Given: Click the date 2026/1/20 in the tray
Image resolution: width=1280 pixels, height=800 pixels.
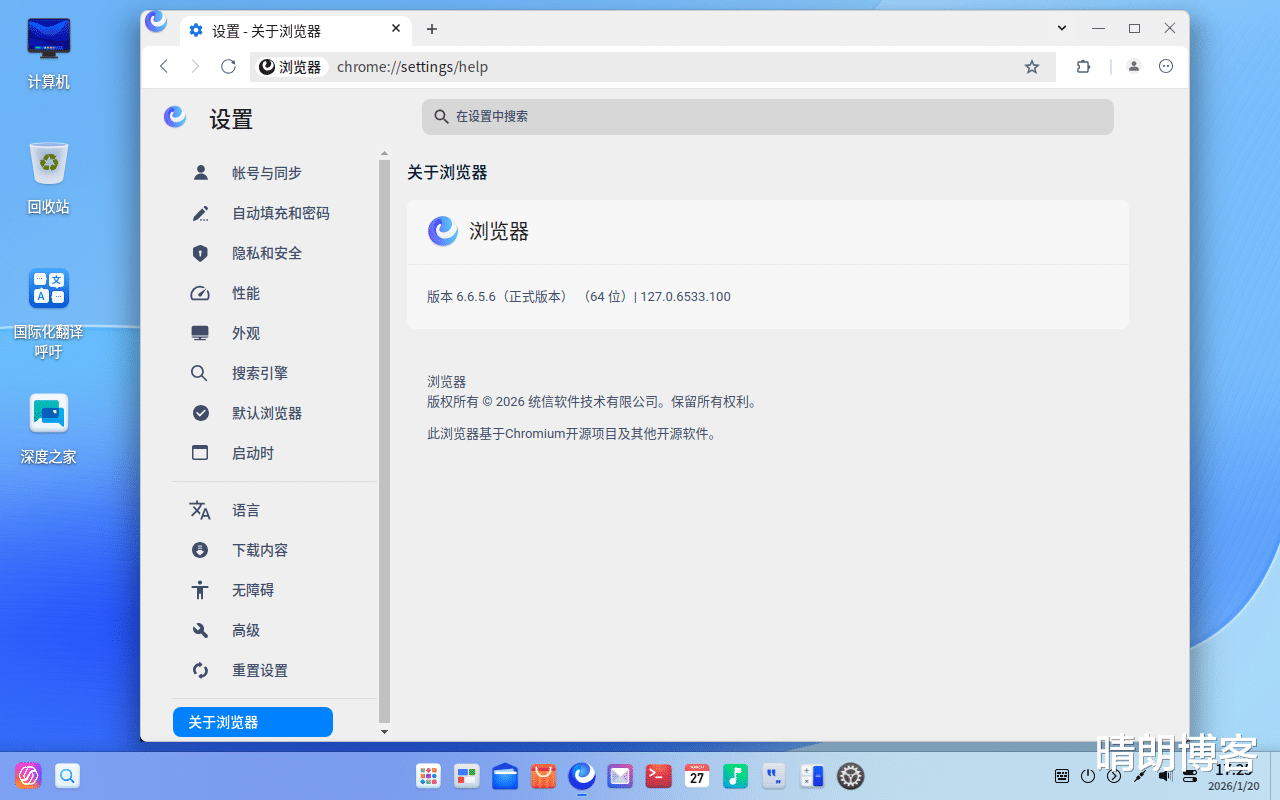Looking at the screenshot, I should 1233,787.
